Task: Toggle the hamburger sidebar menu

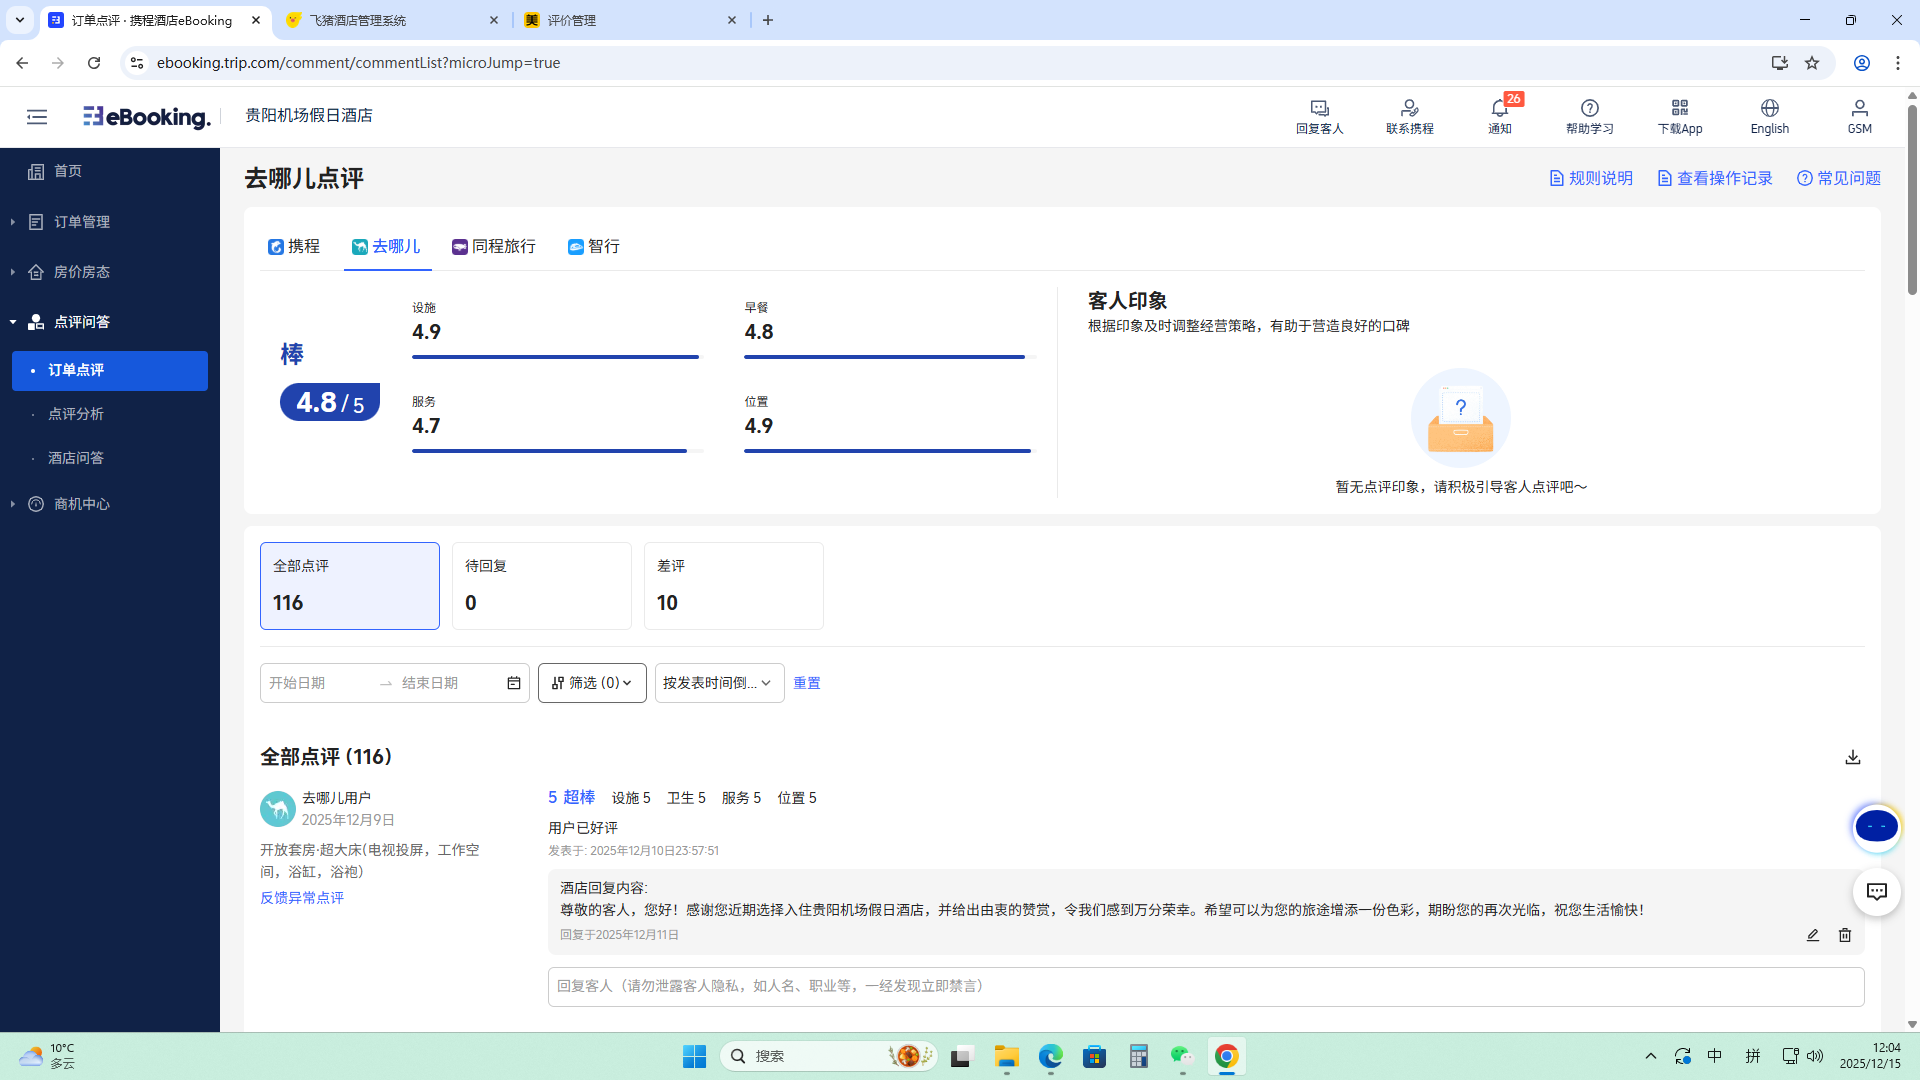Action: (x=37, y=117)
